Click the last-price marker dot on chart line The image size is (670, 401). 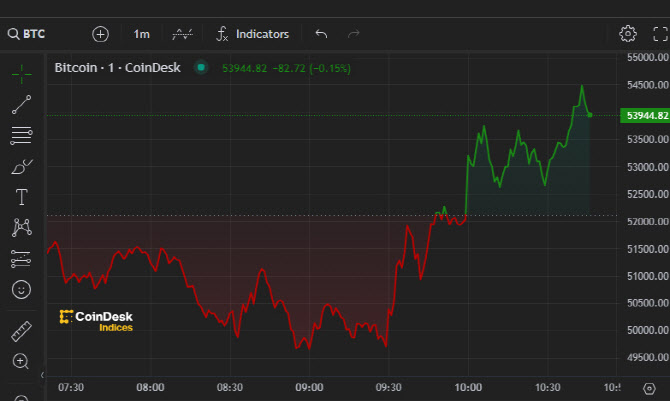590,115
